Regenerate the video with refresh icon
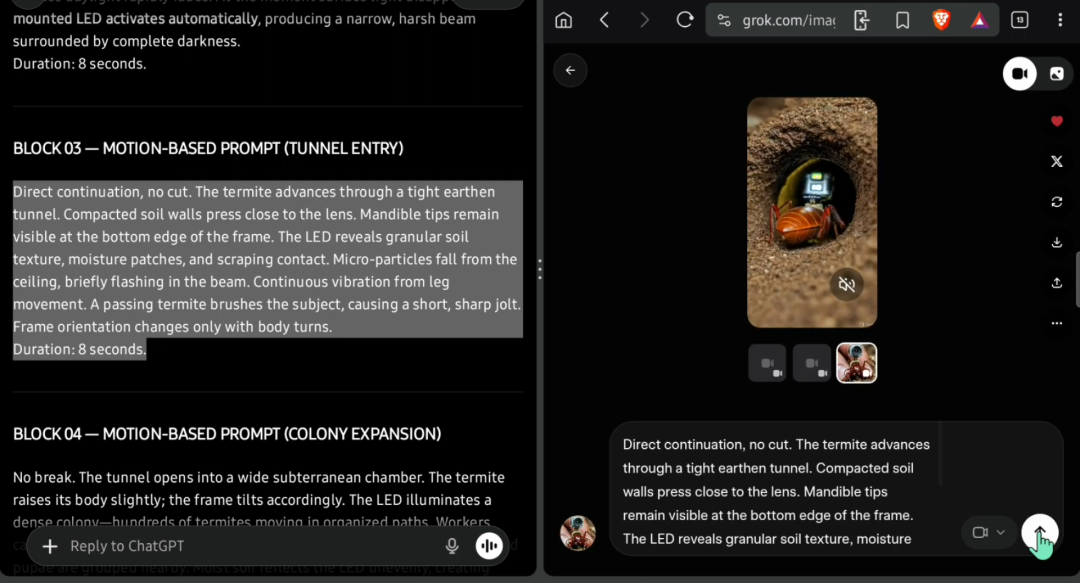Screen dimensions: 1080x583 click(x=1057, y=202)
